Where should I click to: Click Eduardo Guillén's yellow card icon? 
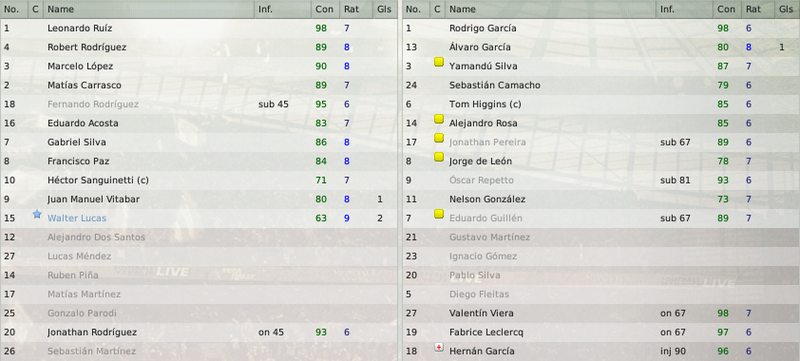(x=439, y=214)
